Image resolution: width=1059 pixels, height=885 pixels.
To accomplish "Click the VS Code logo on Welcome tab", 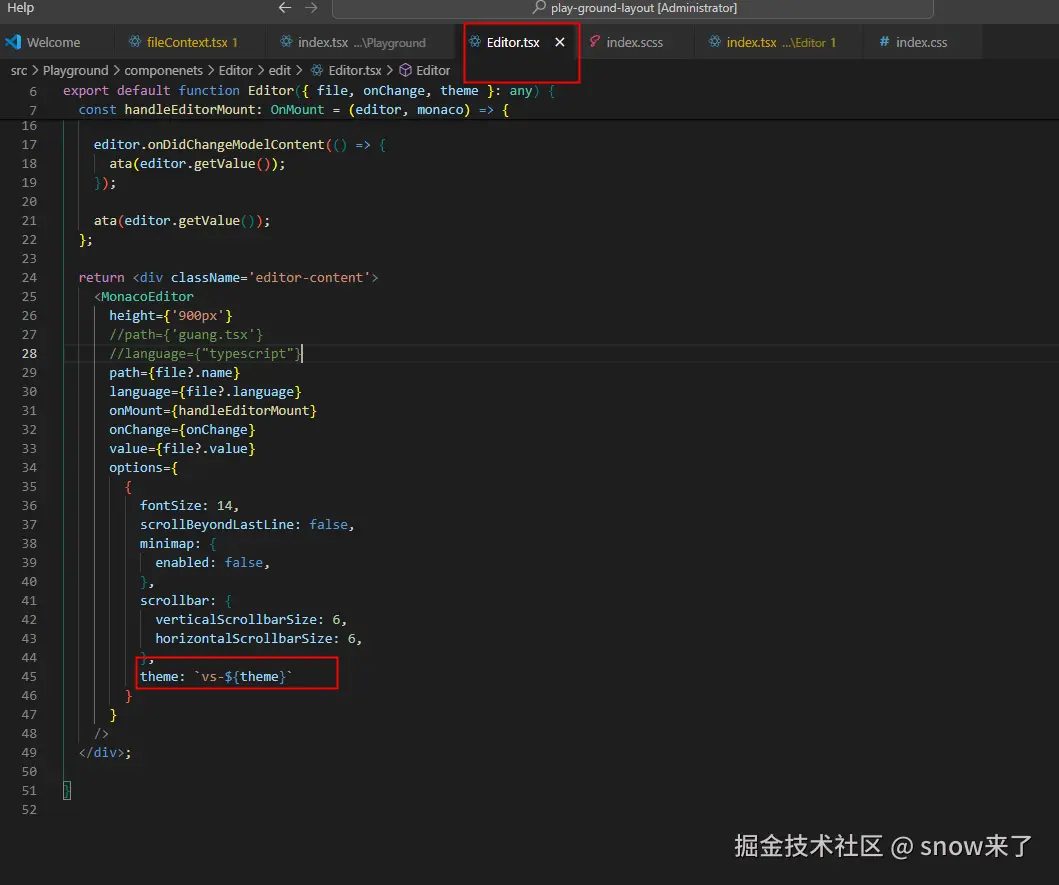I will click(13, 42).
